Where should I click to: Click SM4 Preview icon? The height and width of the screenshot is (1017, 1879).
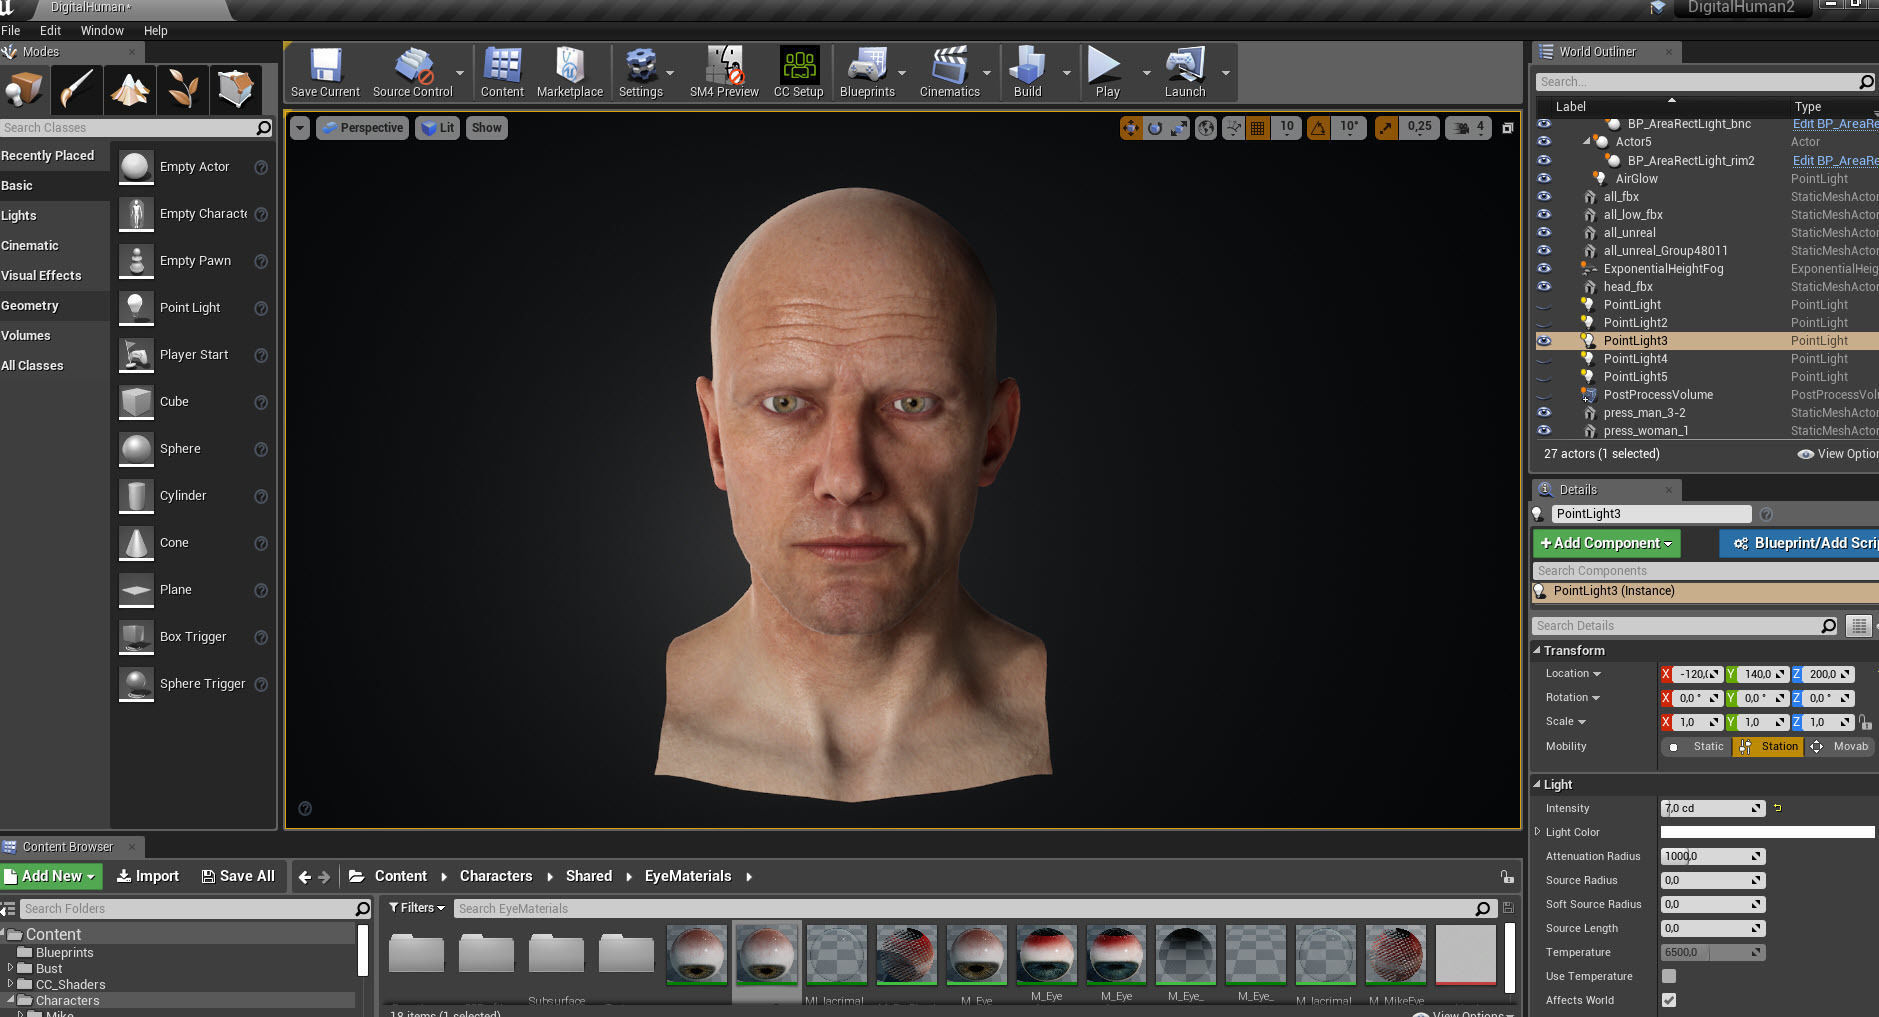(x=724, y=72)
